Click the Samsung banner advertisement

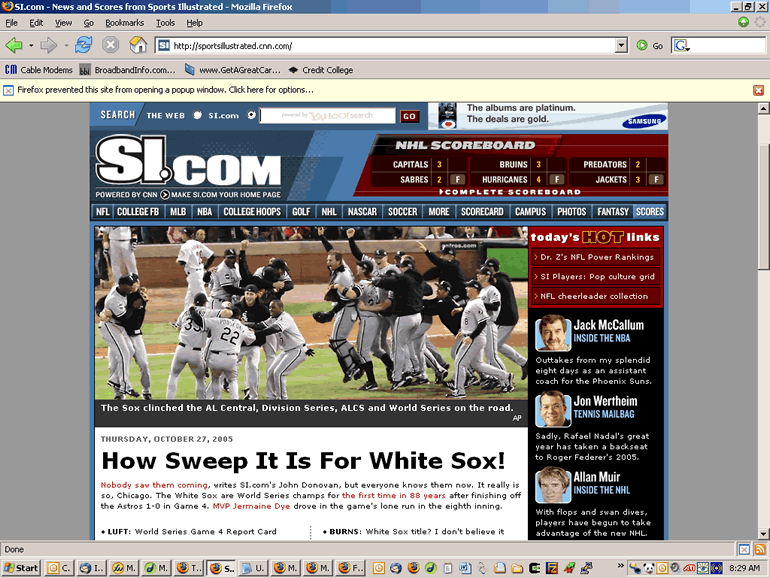coord(548,116)
